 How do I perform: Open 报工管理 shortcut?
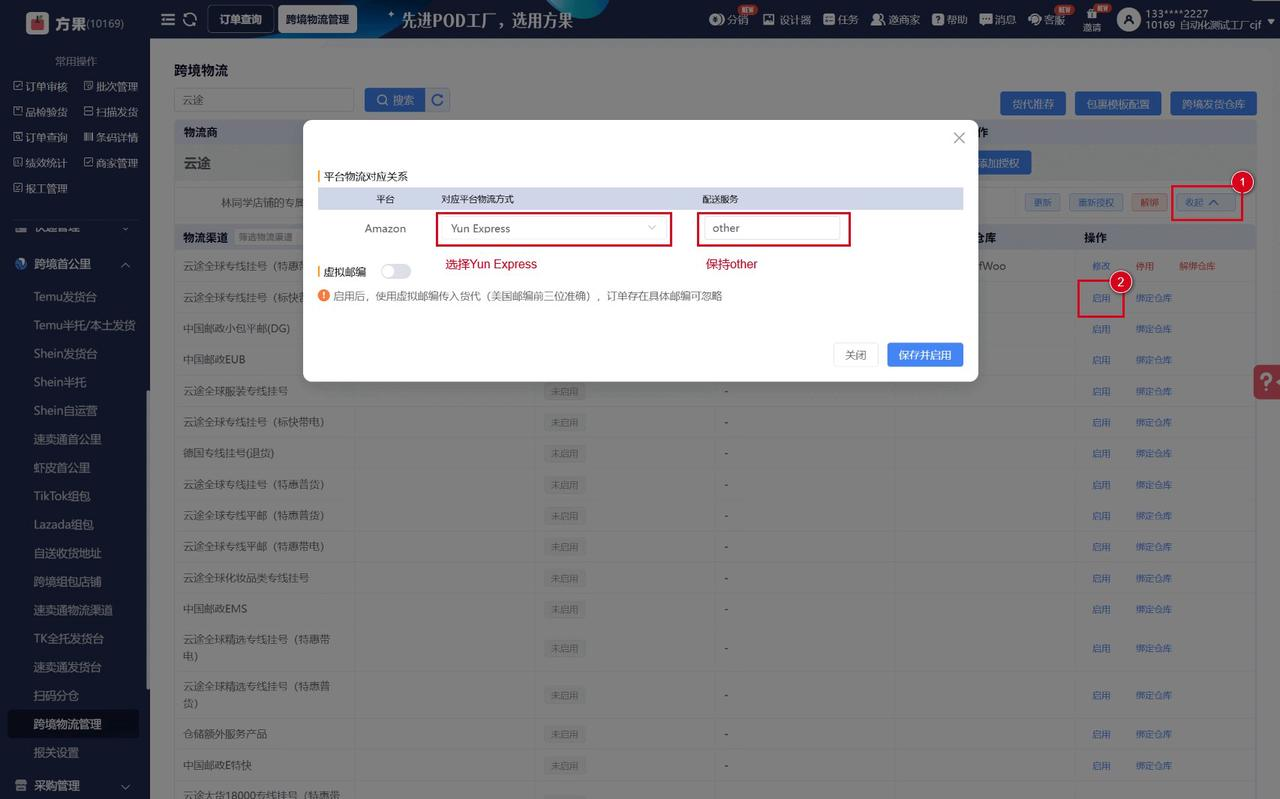40,189
